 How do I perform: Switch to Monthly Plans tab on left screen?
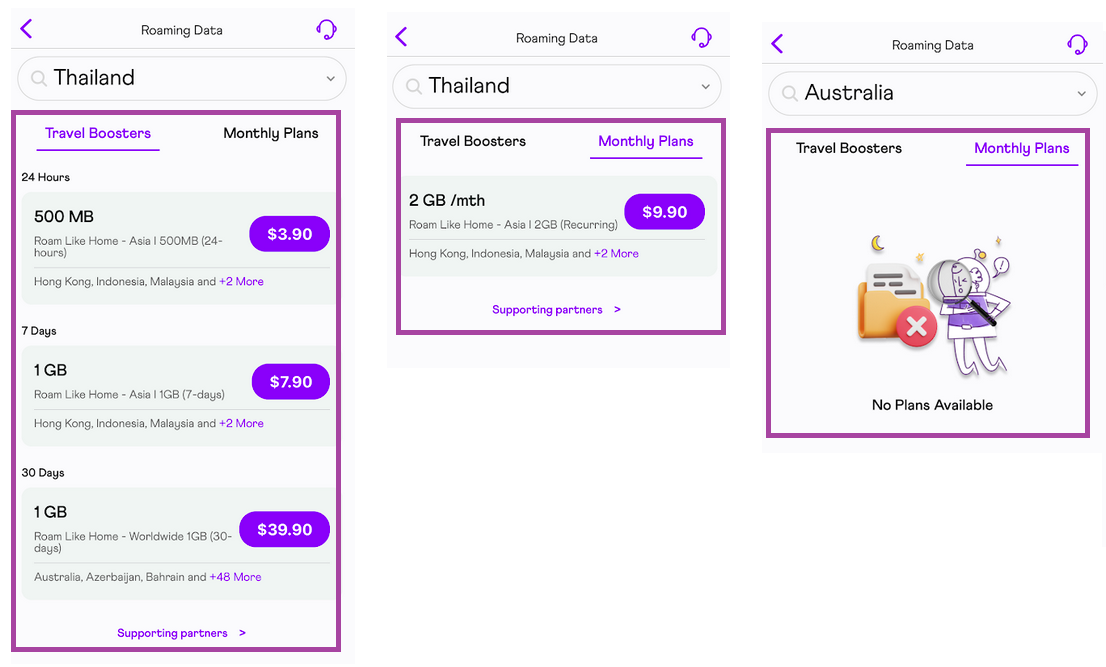pos(271,133)
